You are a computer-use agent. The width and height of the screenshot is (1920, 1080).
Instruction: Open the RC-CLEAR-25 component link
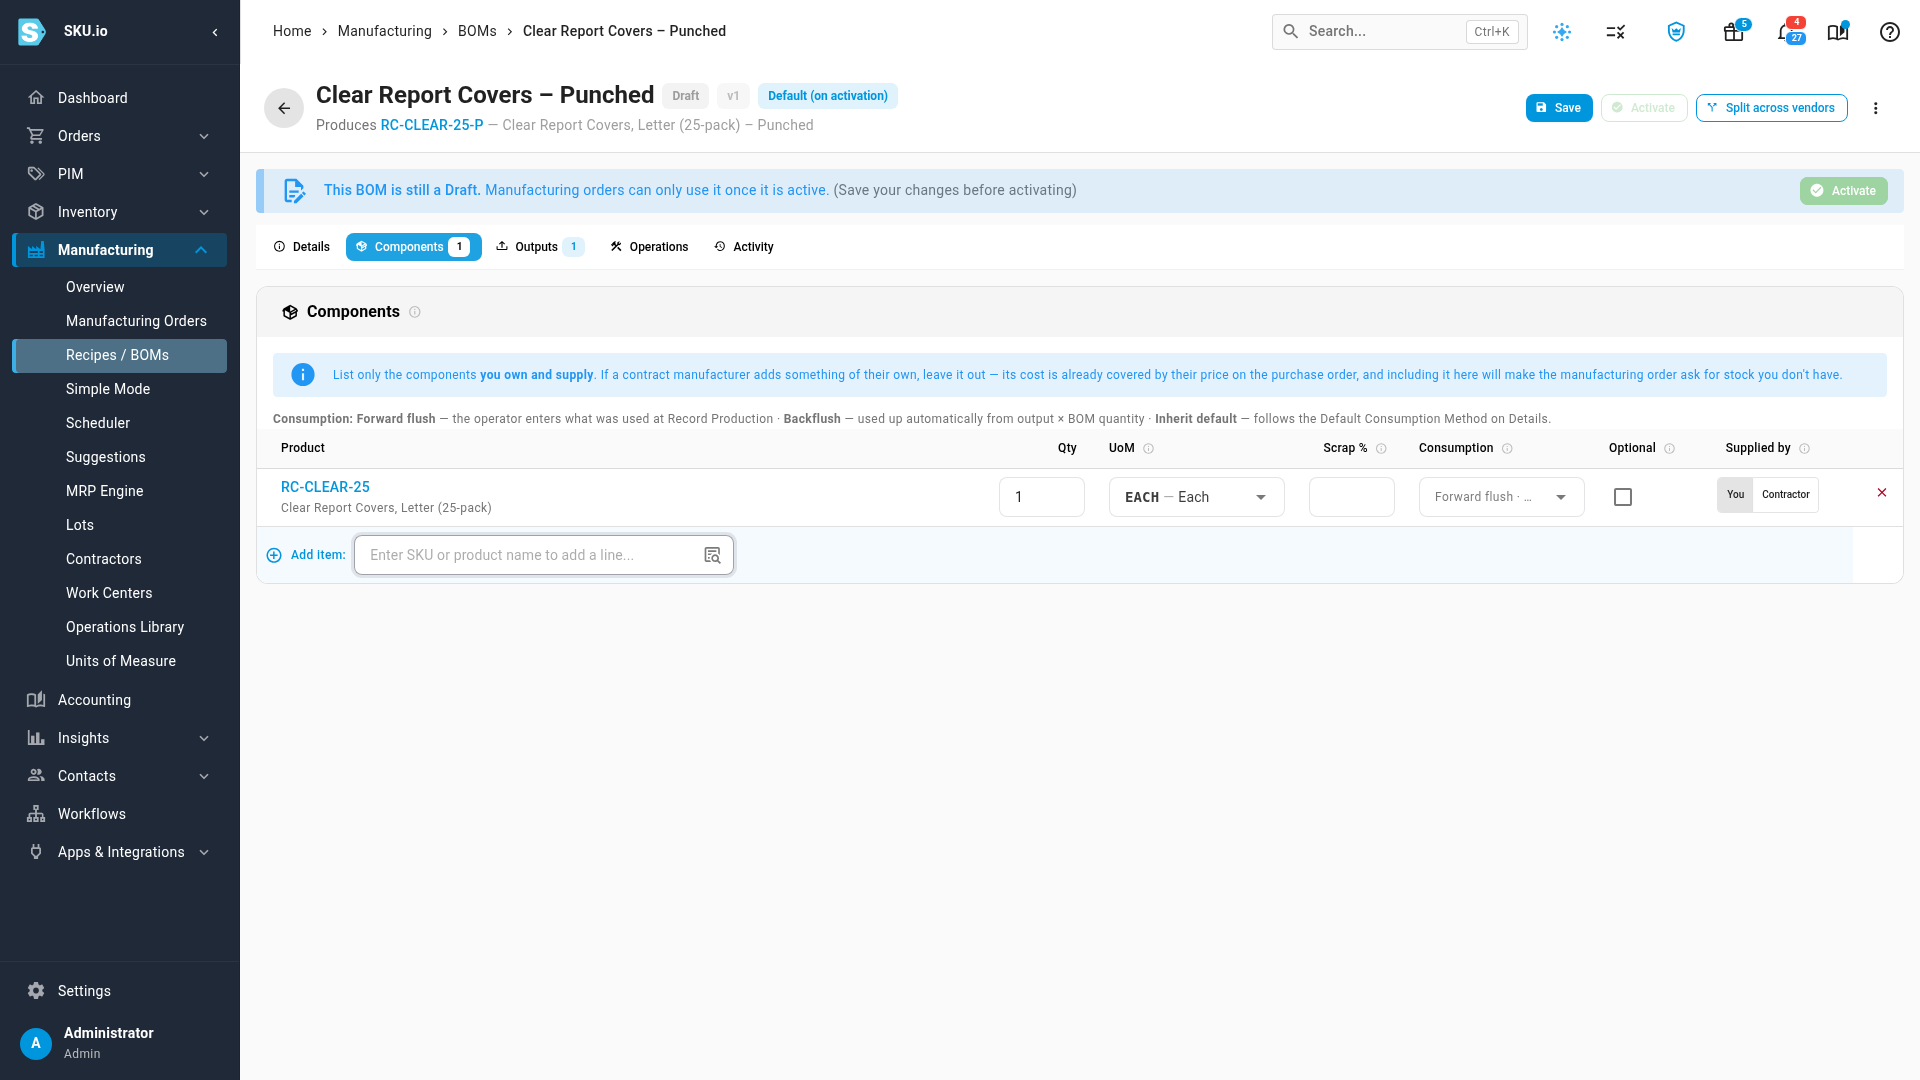(x=325, y=487)
